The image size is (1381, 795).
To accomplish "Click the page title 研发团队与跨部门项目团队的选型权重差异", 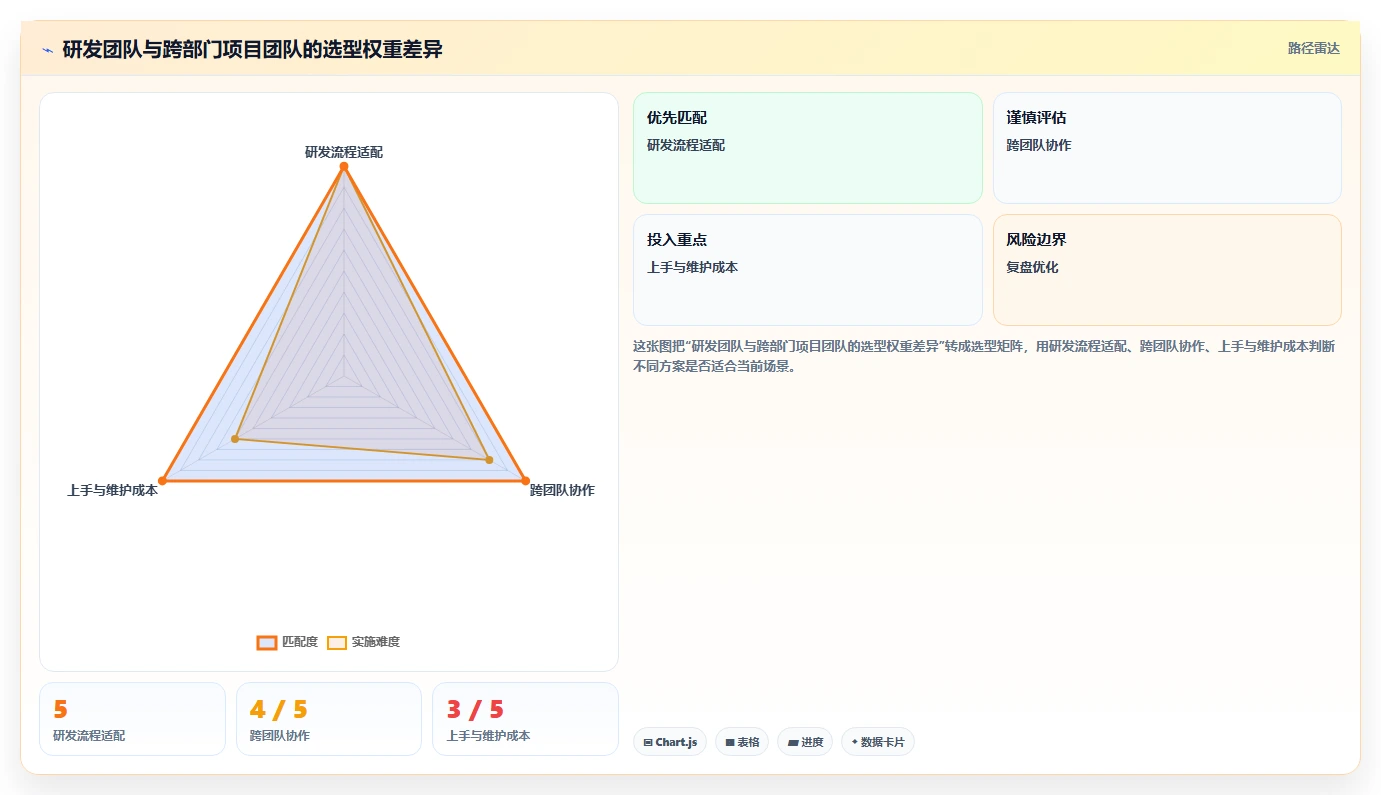I will pyautogui.click(x=252, y=49).
